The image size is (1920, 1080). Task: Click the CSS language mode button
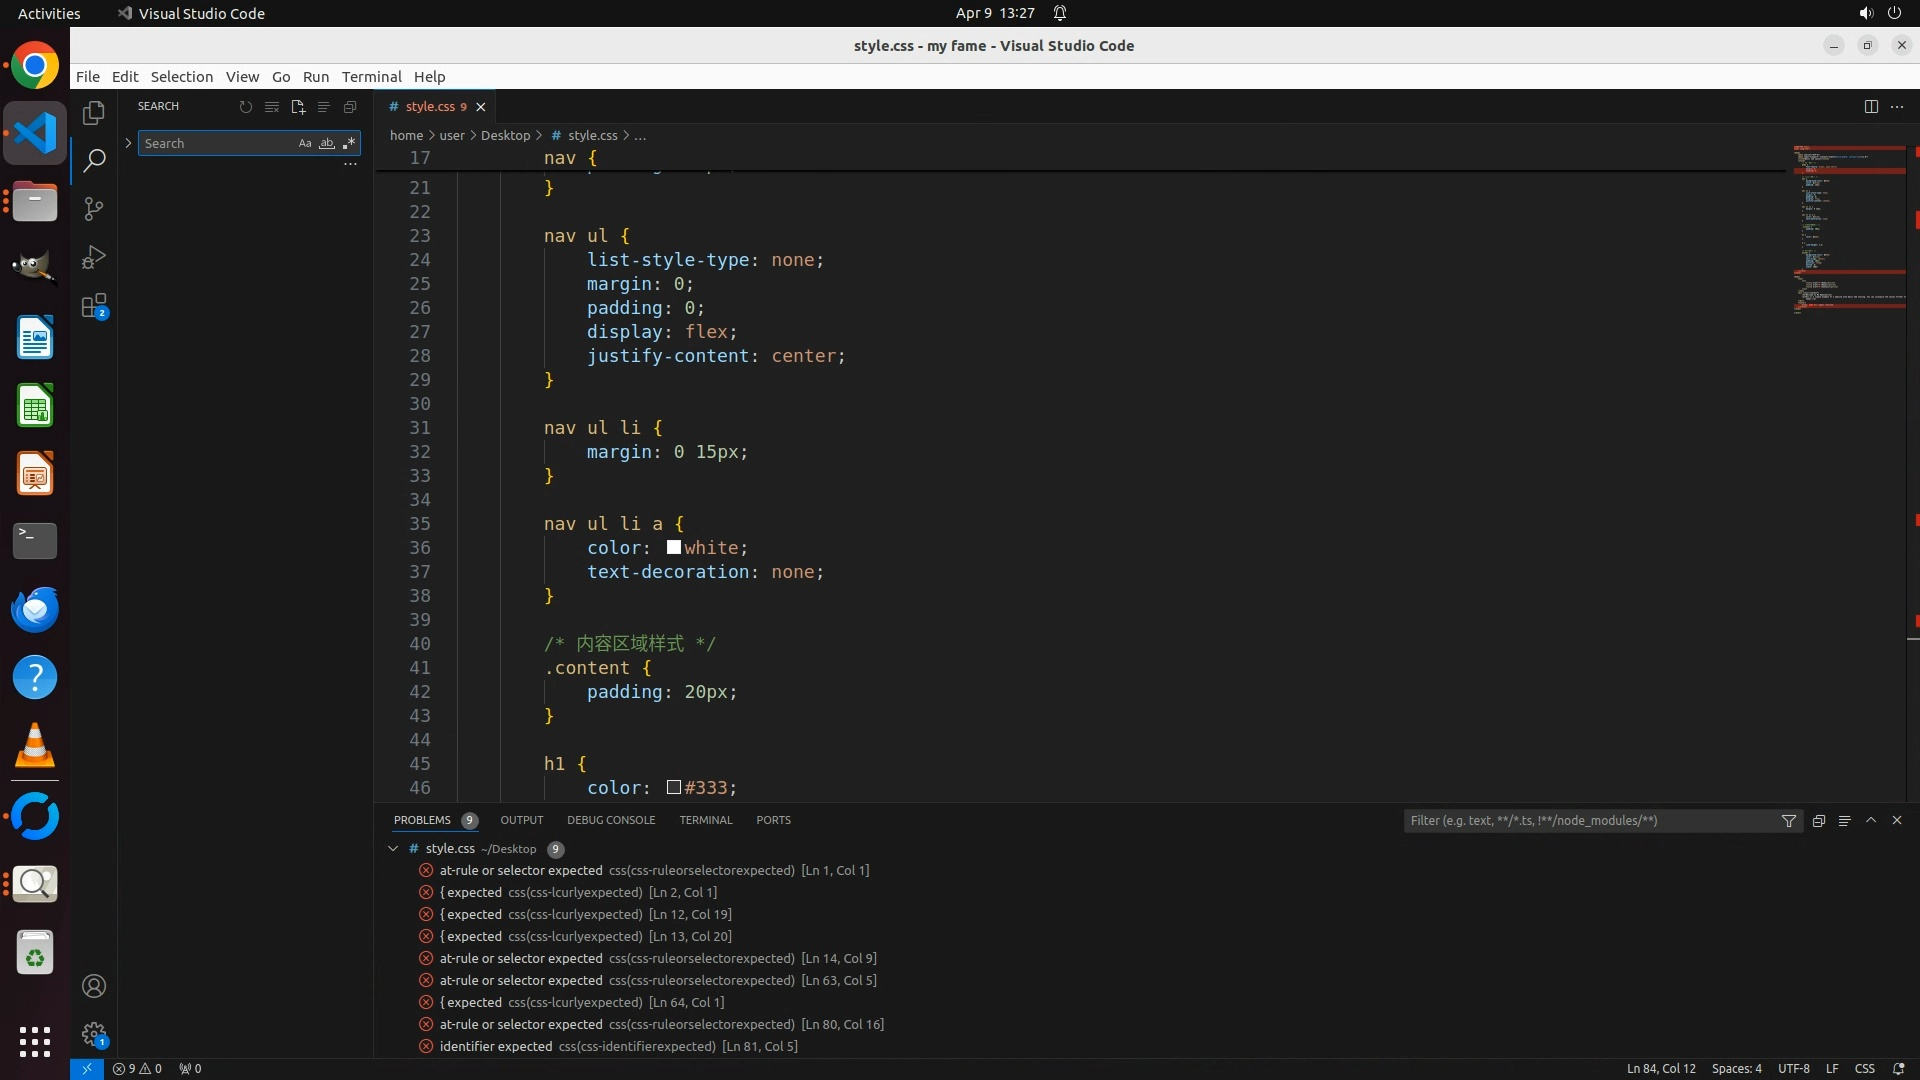[1864, 1068]
